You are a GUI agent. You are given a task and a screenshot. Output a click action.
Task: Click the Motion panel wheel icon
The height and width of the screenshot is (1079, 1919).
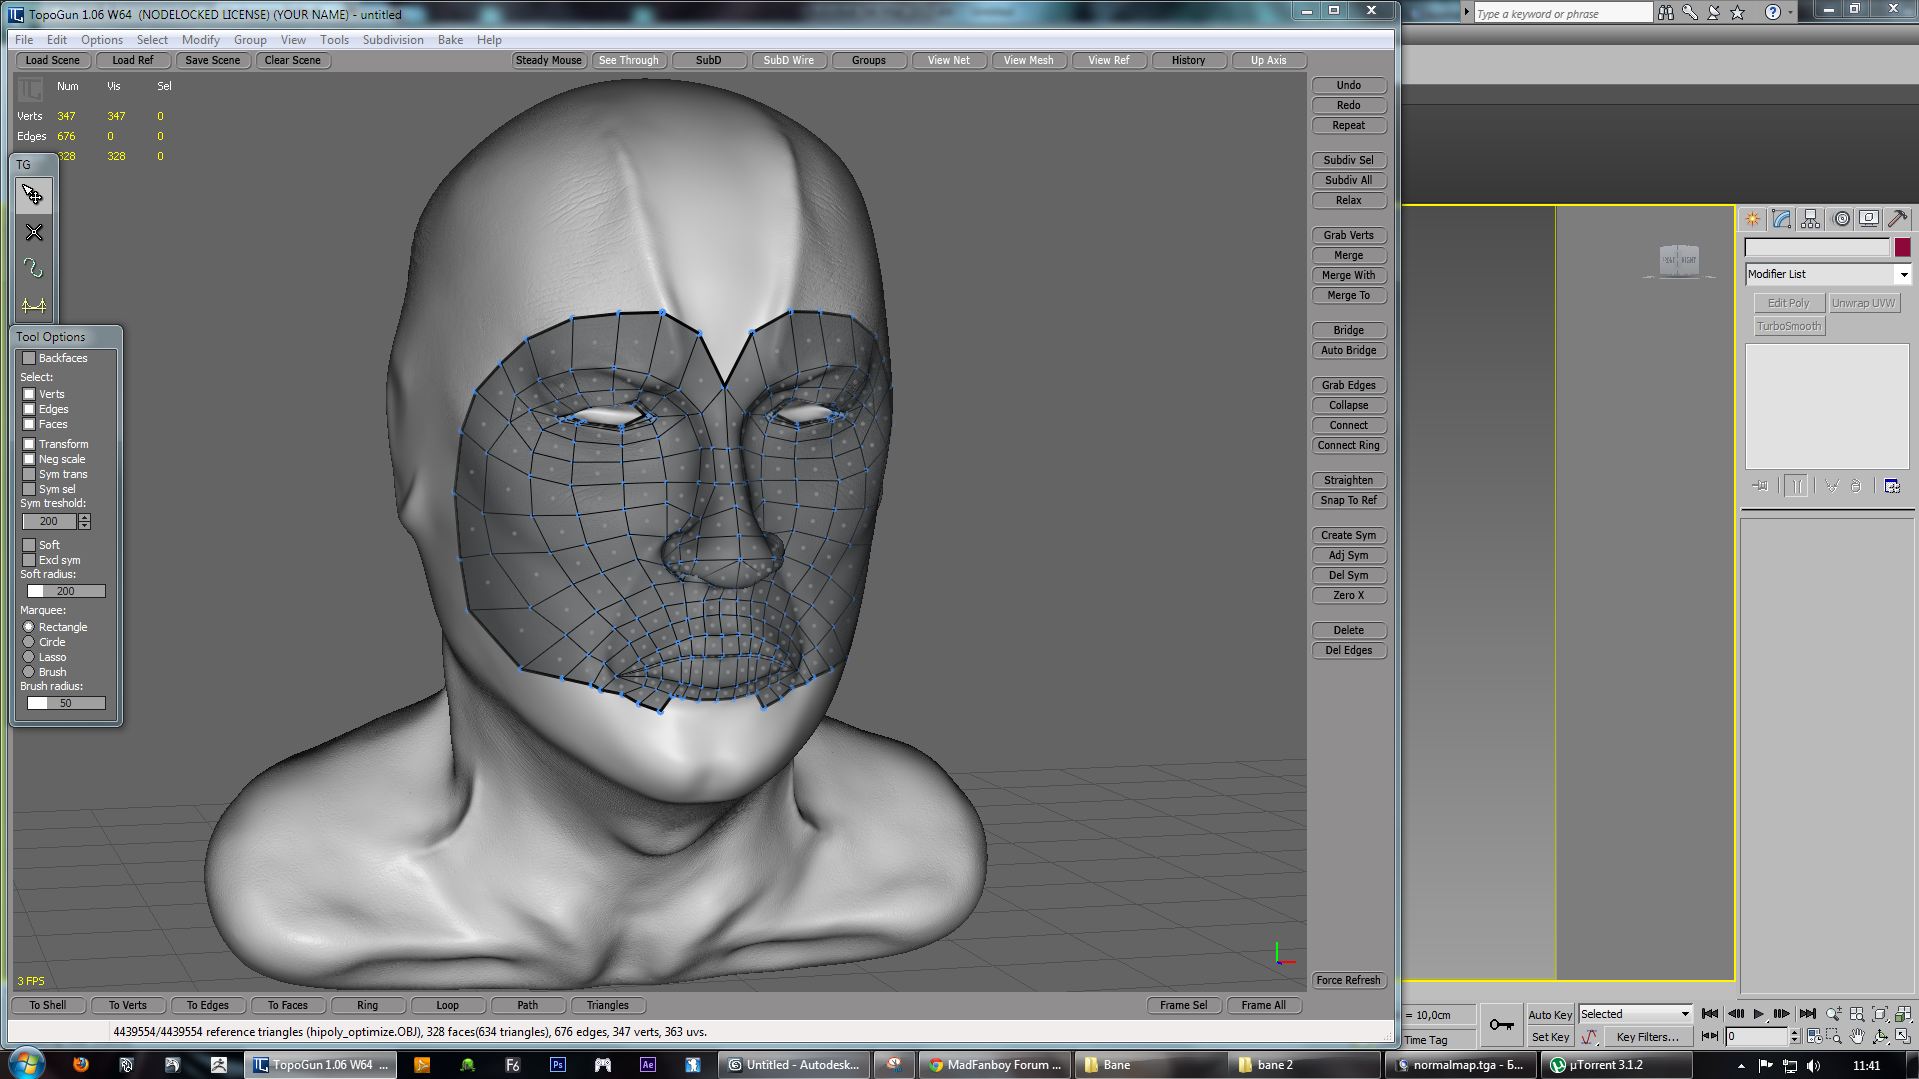(x=1840, y=219)
